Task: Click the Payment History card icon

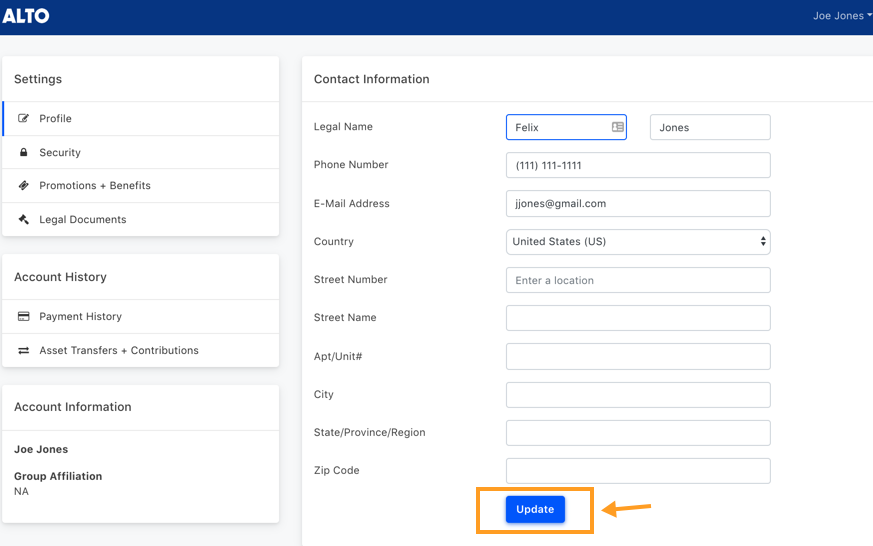Action: coord(23,316)
